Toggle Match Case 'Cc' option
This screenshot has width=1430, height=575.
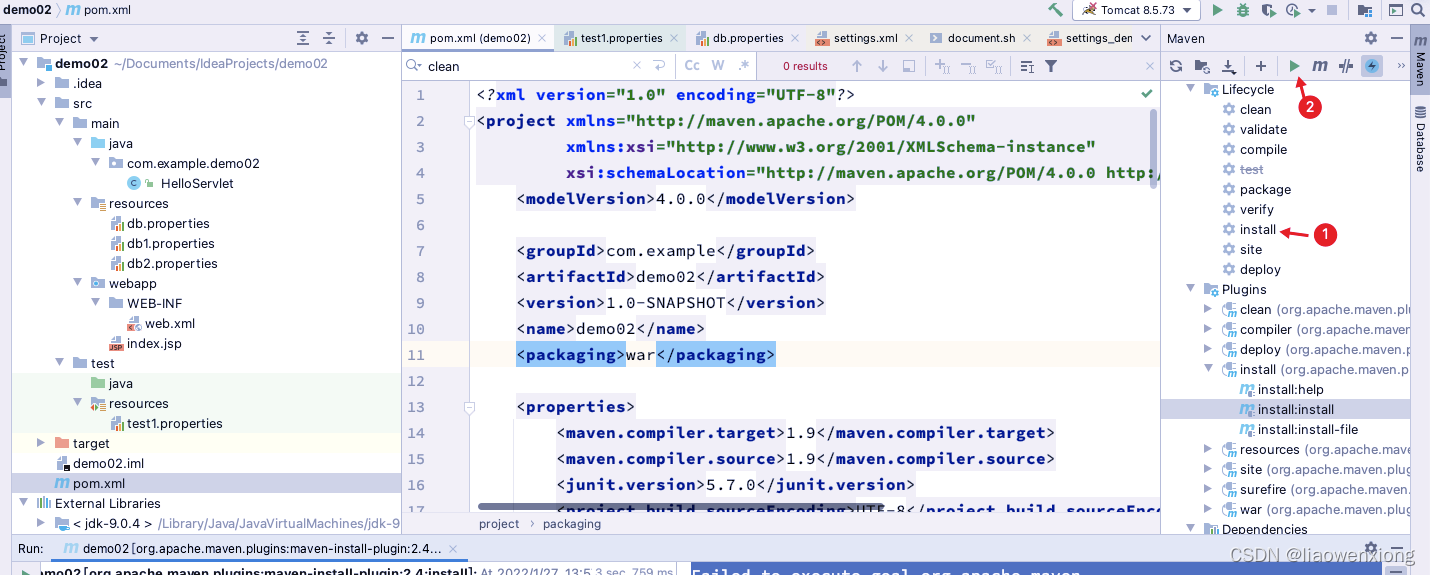(x=692, y=66)
